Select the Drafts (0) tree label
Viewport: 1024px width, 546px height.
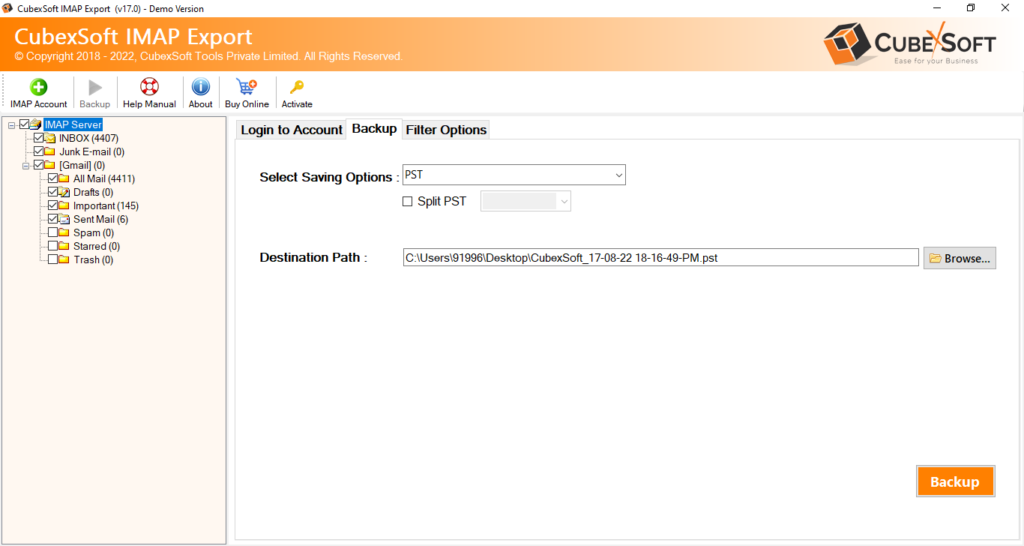(93, 193)
